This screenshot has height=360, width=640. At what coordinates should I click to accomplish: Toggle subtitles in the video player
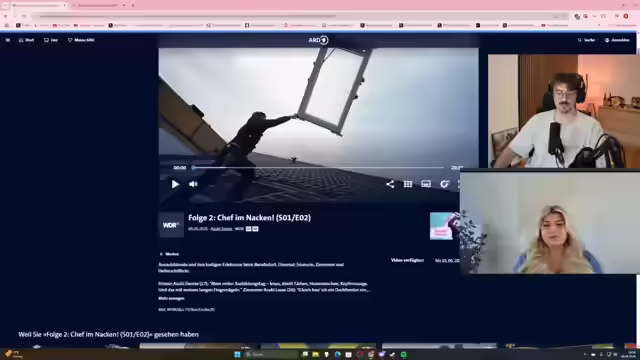pyautogui.click(x=426, y=184)
